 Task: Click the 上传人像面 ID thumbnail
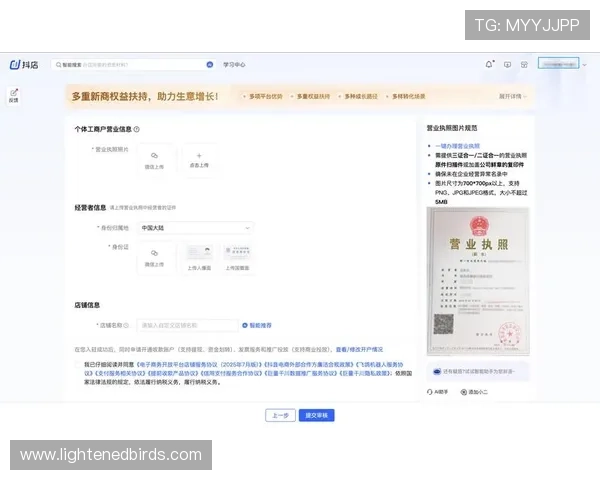pos(199,258)
